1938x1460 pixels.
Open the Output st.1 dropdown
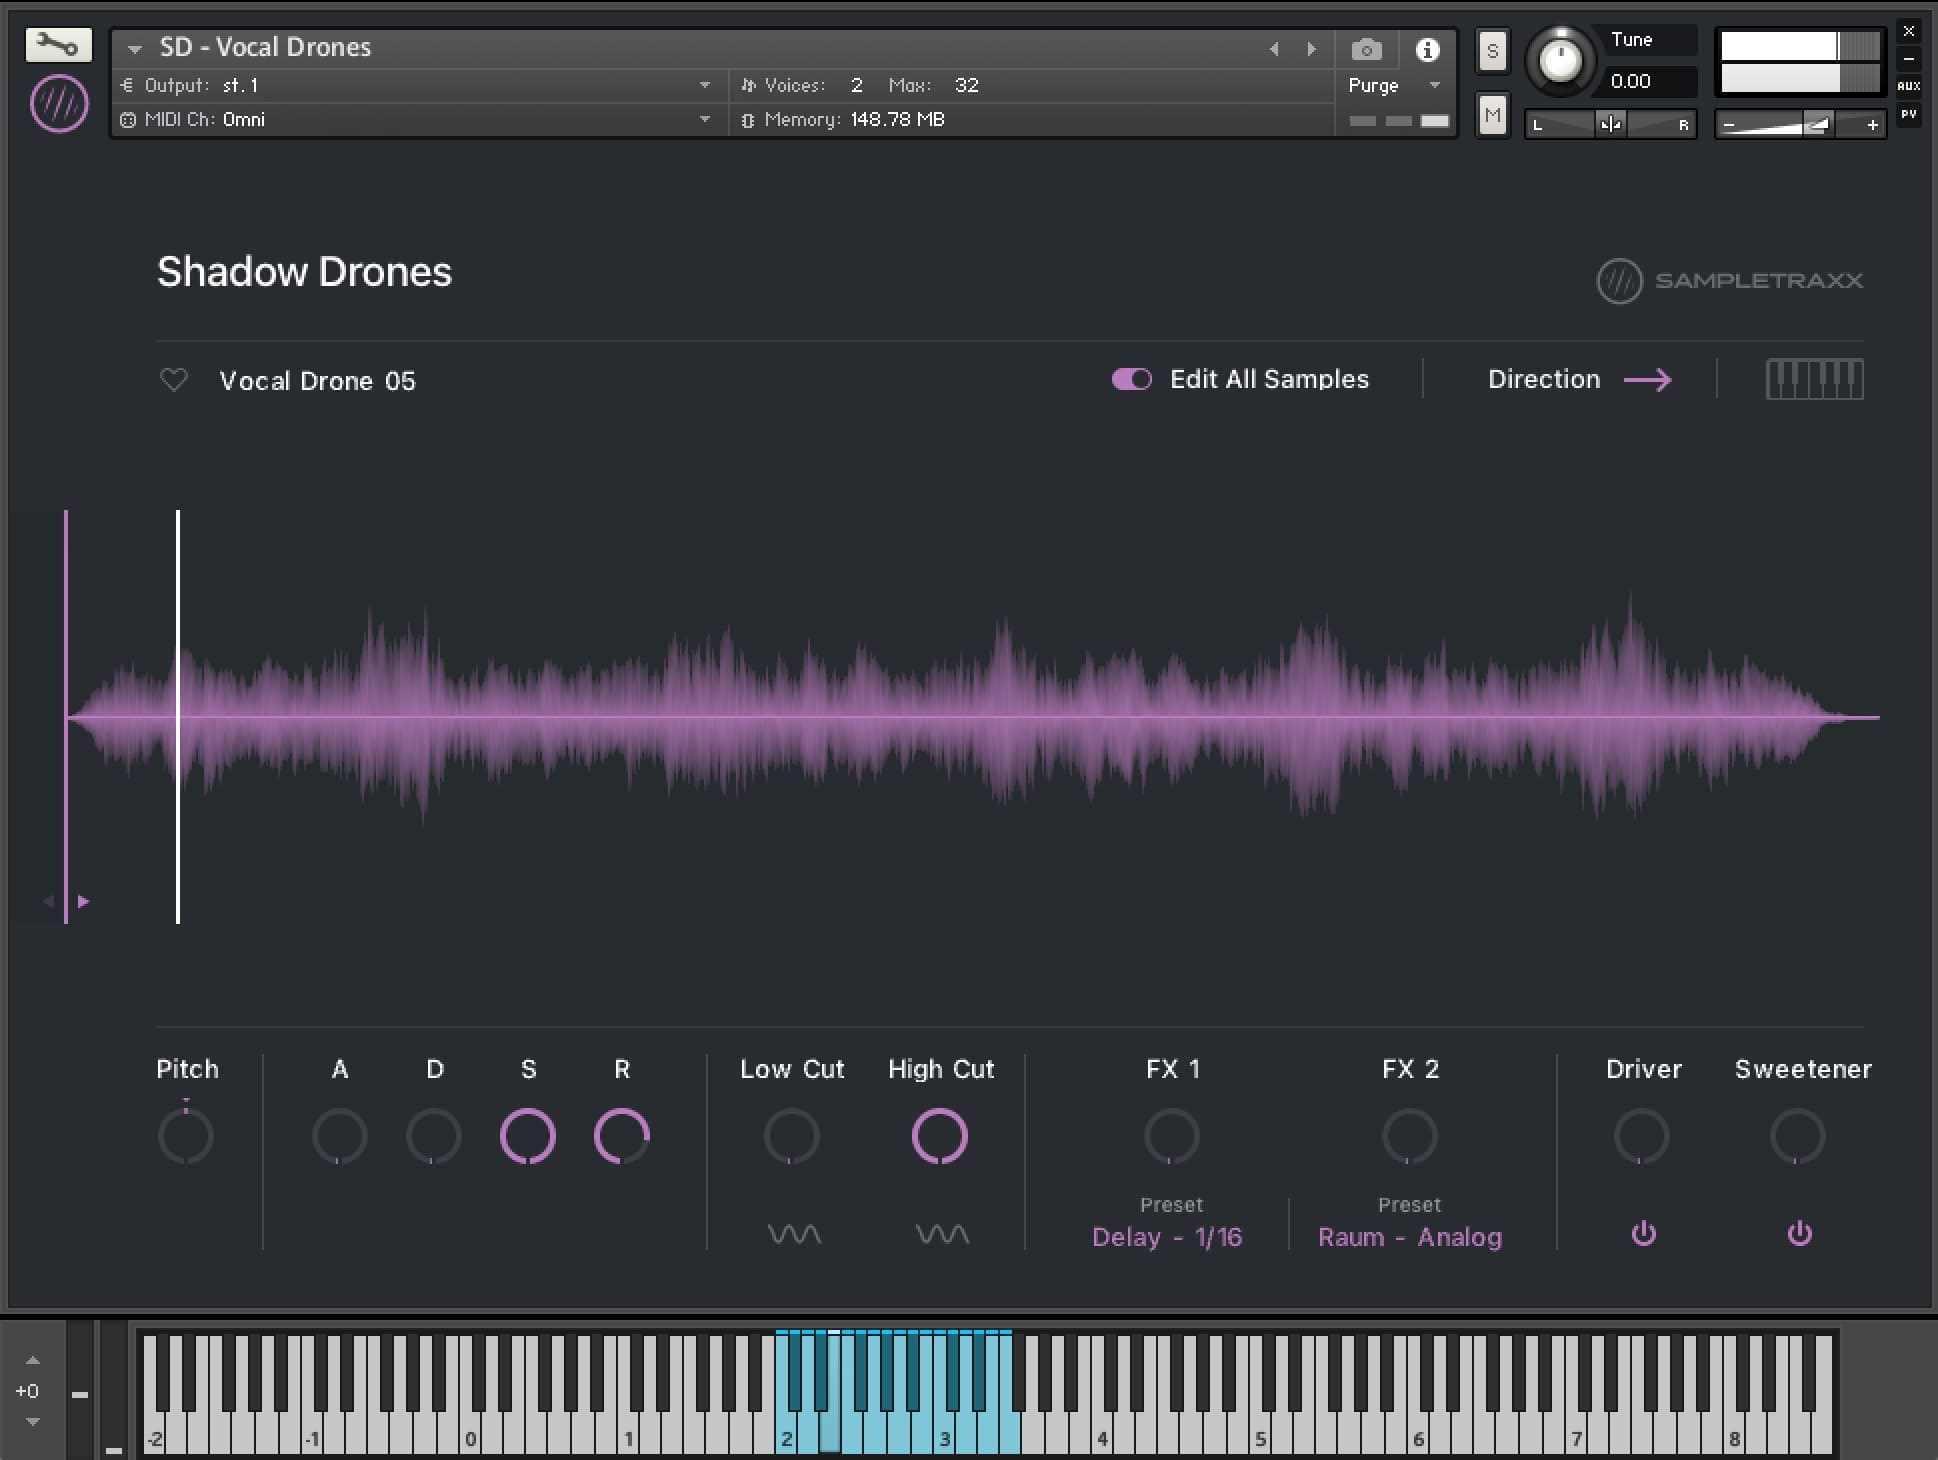pyautogui.click(x=707, y=85)
